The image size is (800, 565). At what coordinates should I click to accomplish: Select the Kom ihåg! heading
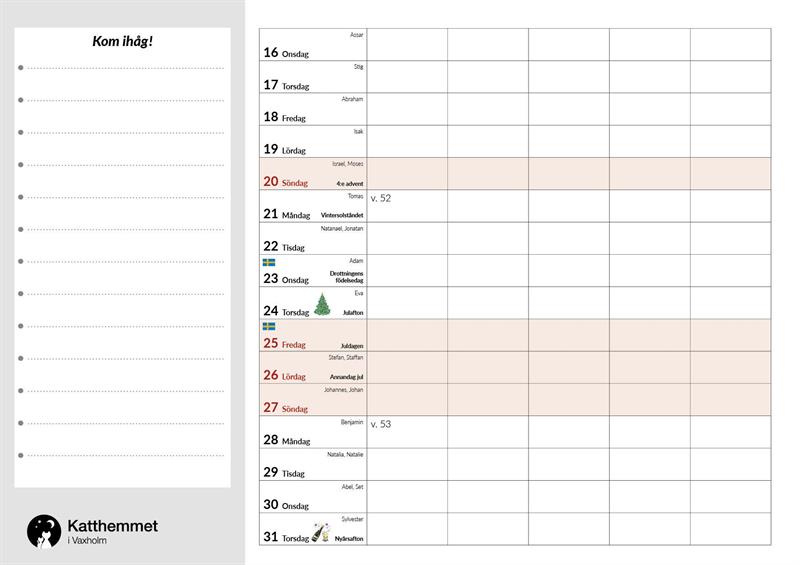tap(122, 41)
